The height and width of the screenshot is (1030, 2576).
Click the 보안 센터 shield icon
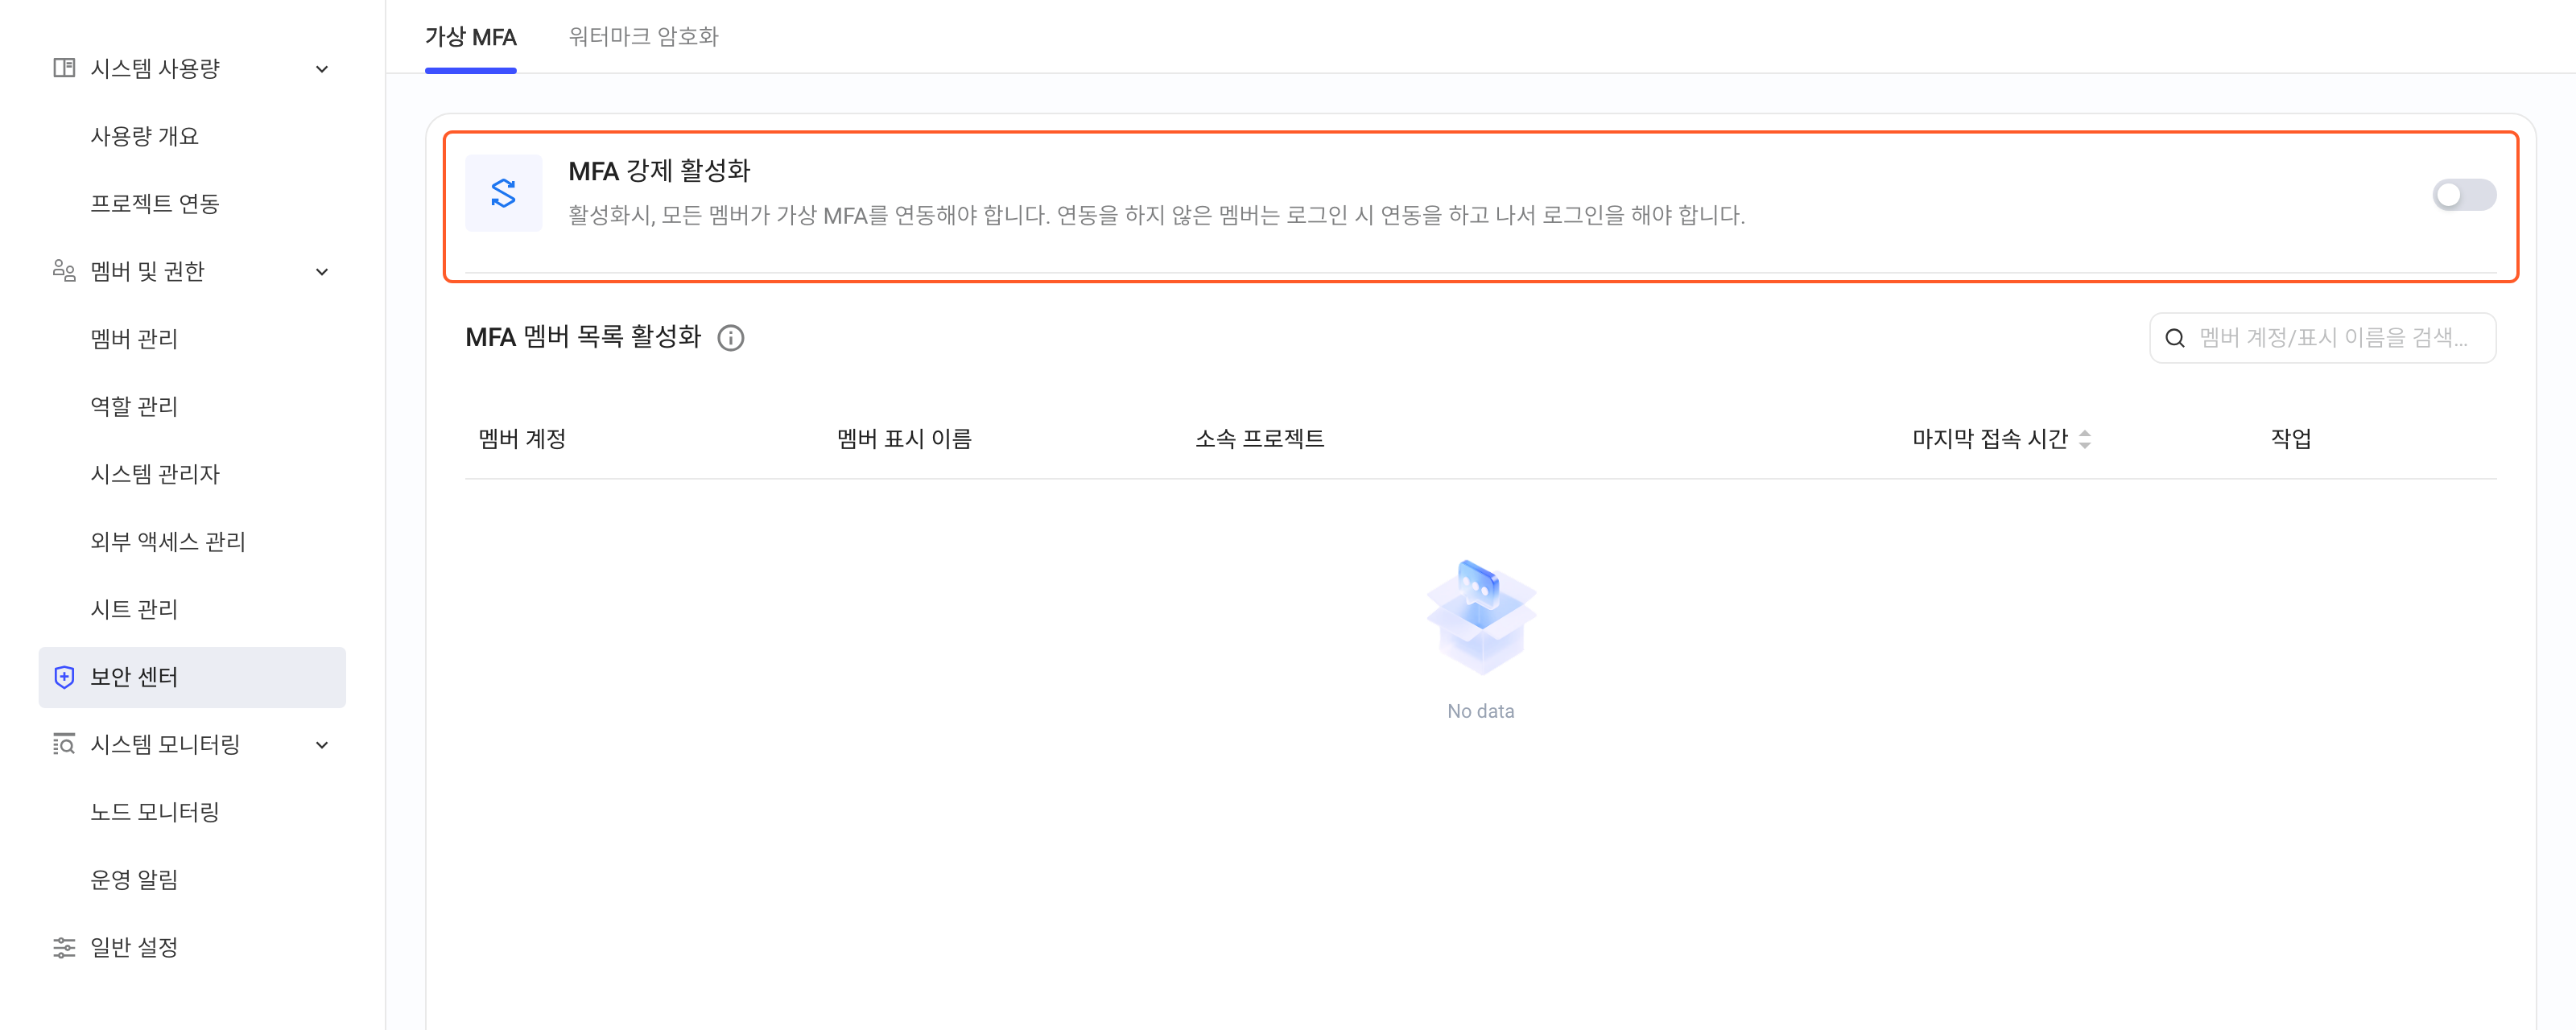pyautogui.click(x=64, y=677)
